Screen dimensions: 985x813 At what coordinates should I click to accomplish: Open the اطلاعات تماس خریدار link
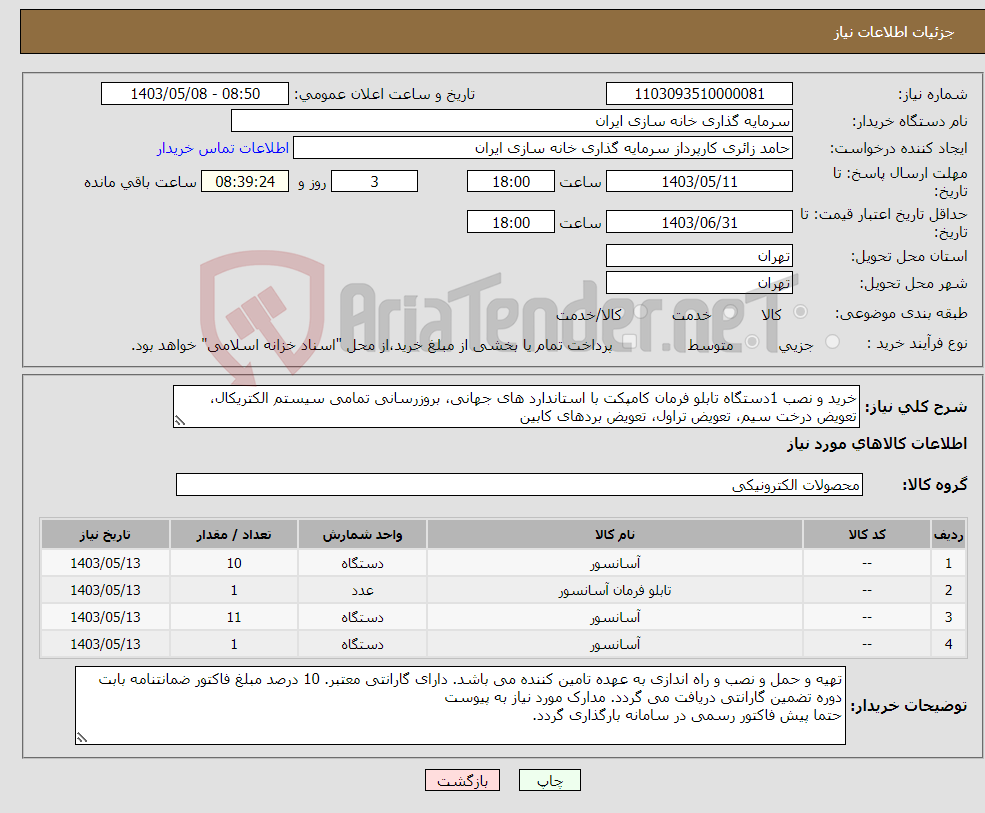tap(223, 148)
